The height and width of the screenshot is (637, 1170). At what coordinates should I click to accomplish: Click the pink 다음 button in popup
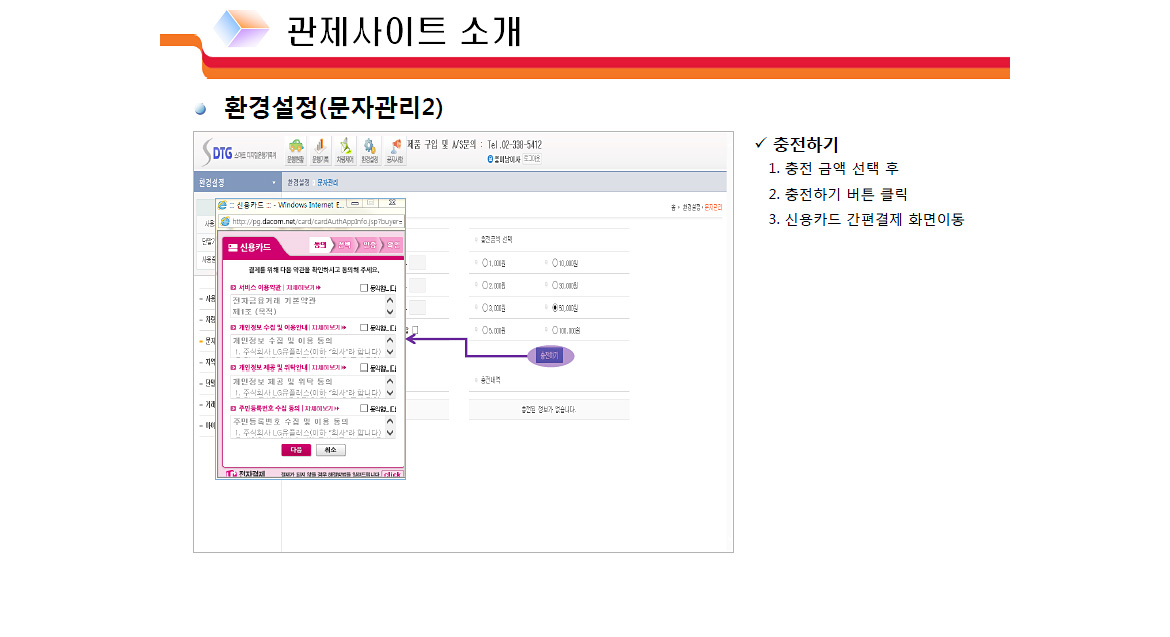[x=295, y=450]
